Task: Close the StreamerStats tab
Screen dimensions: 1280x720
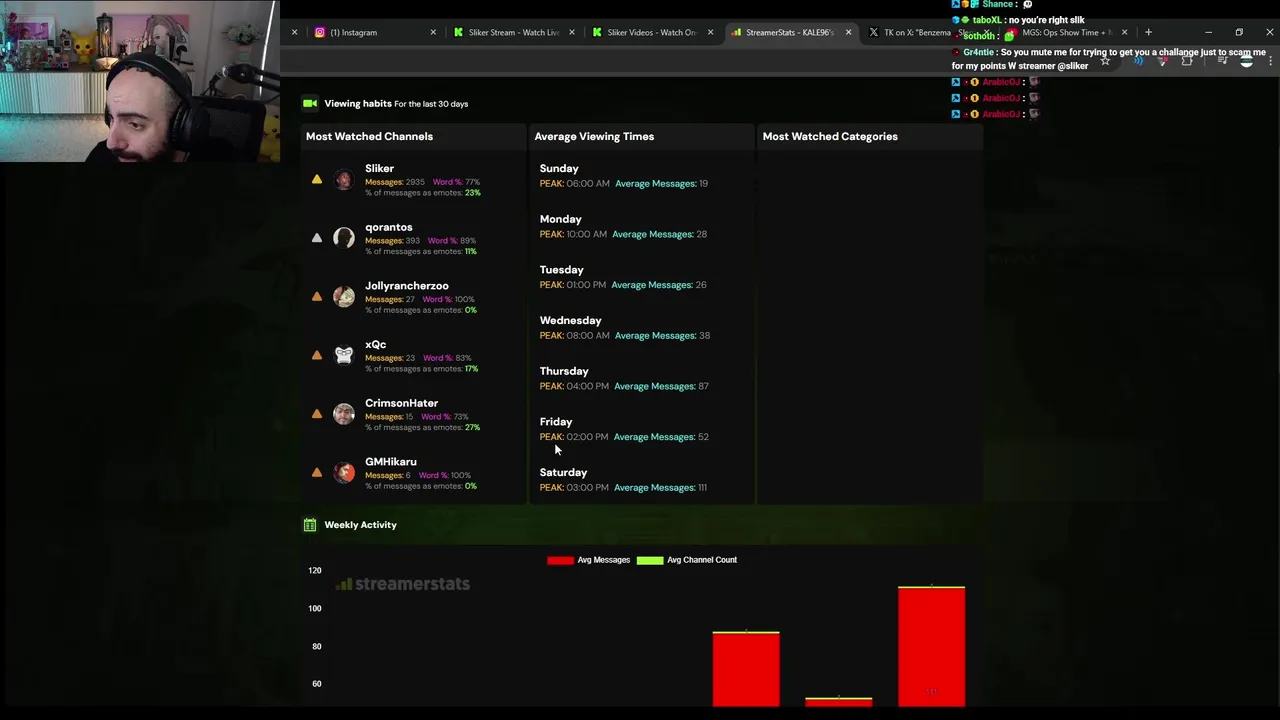Action: click(x=848, y=32)
